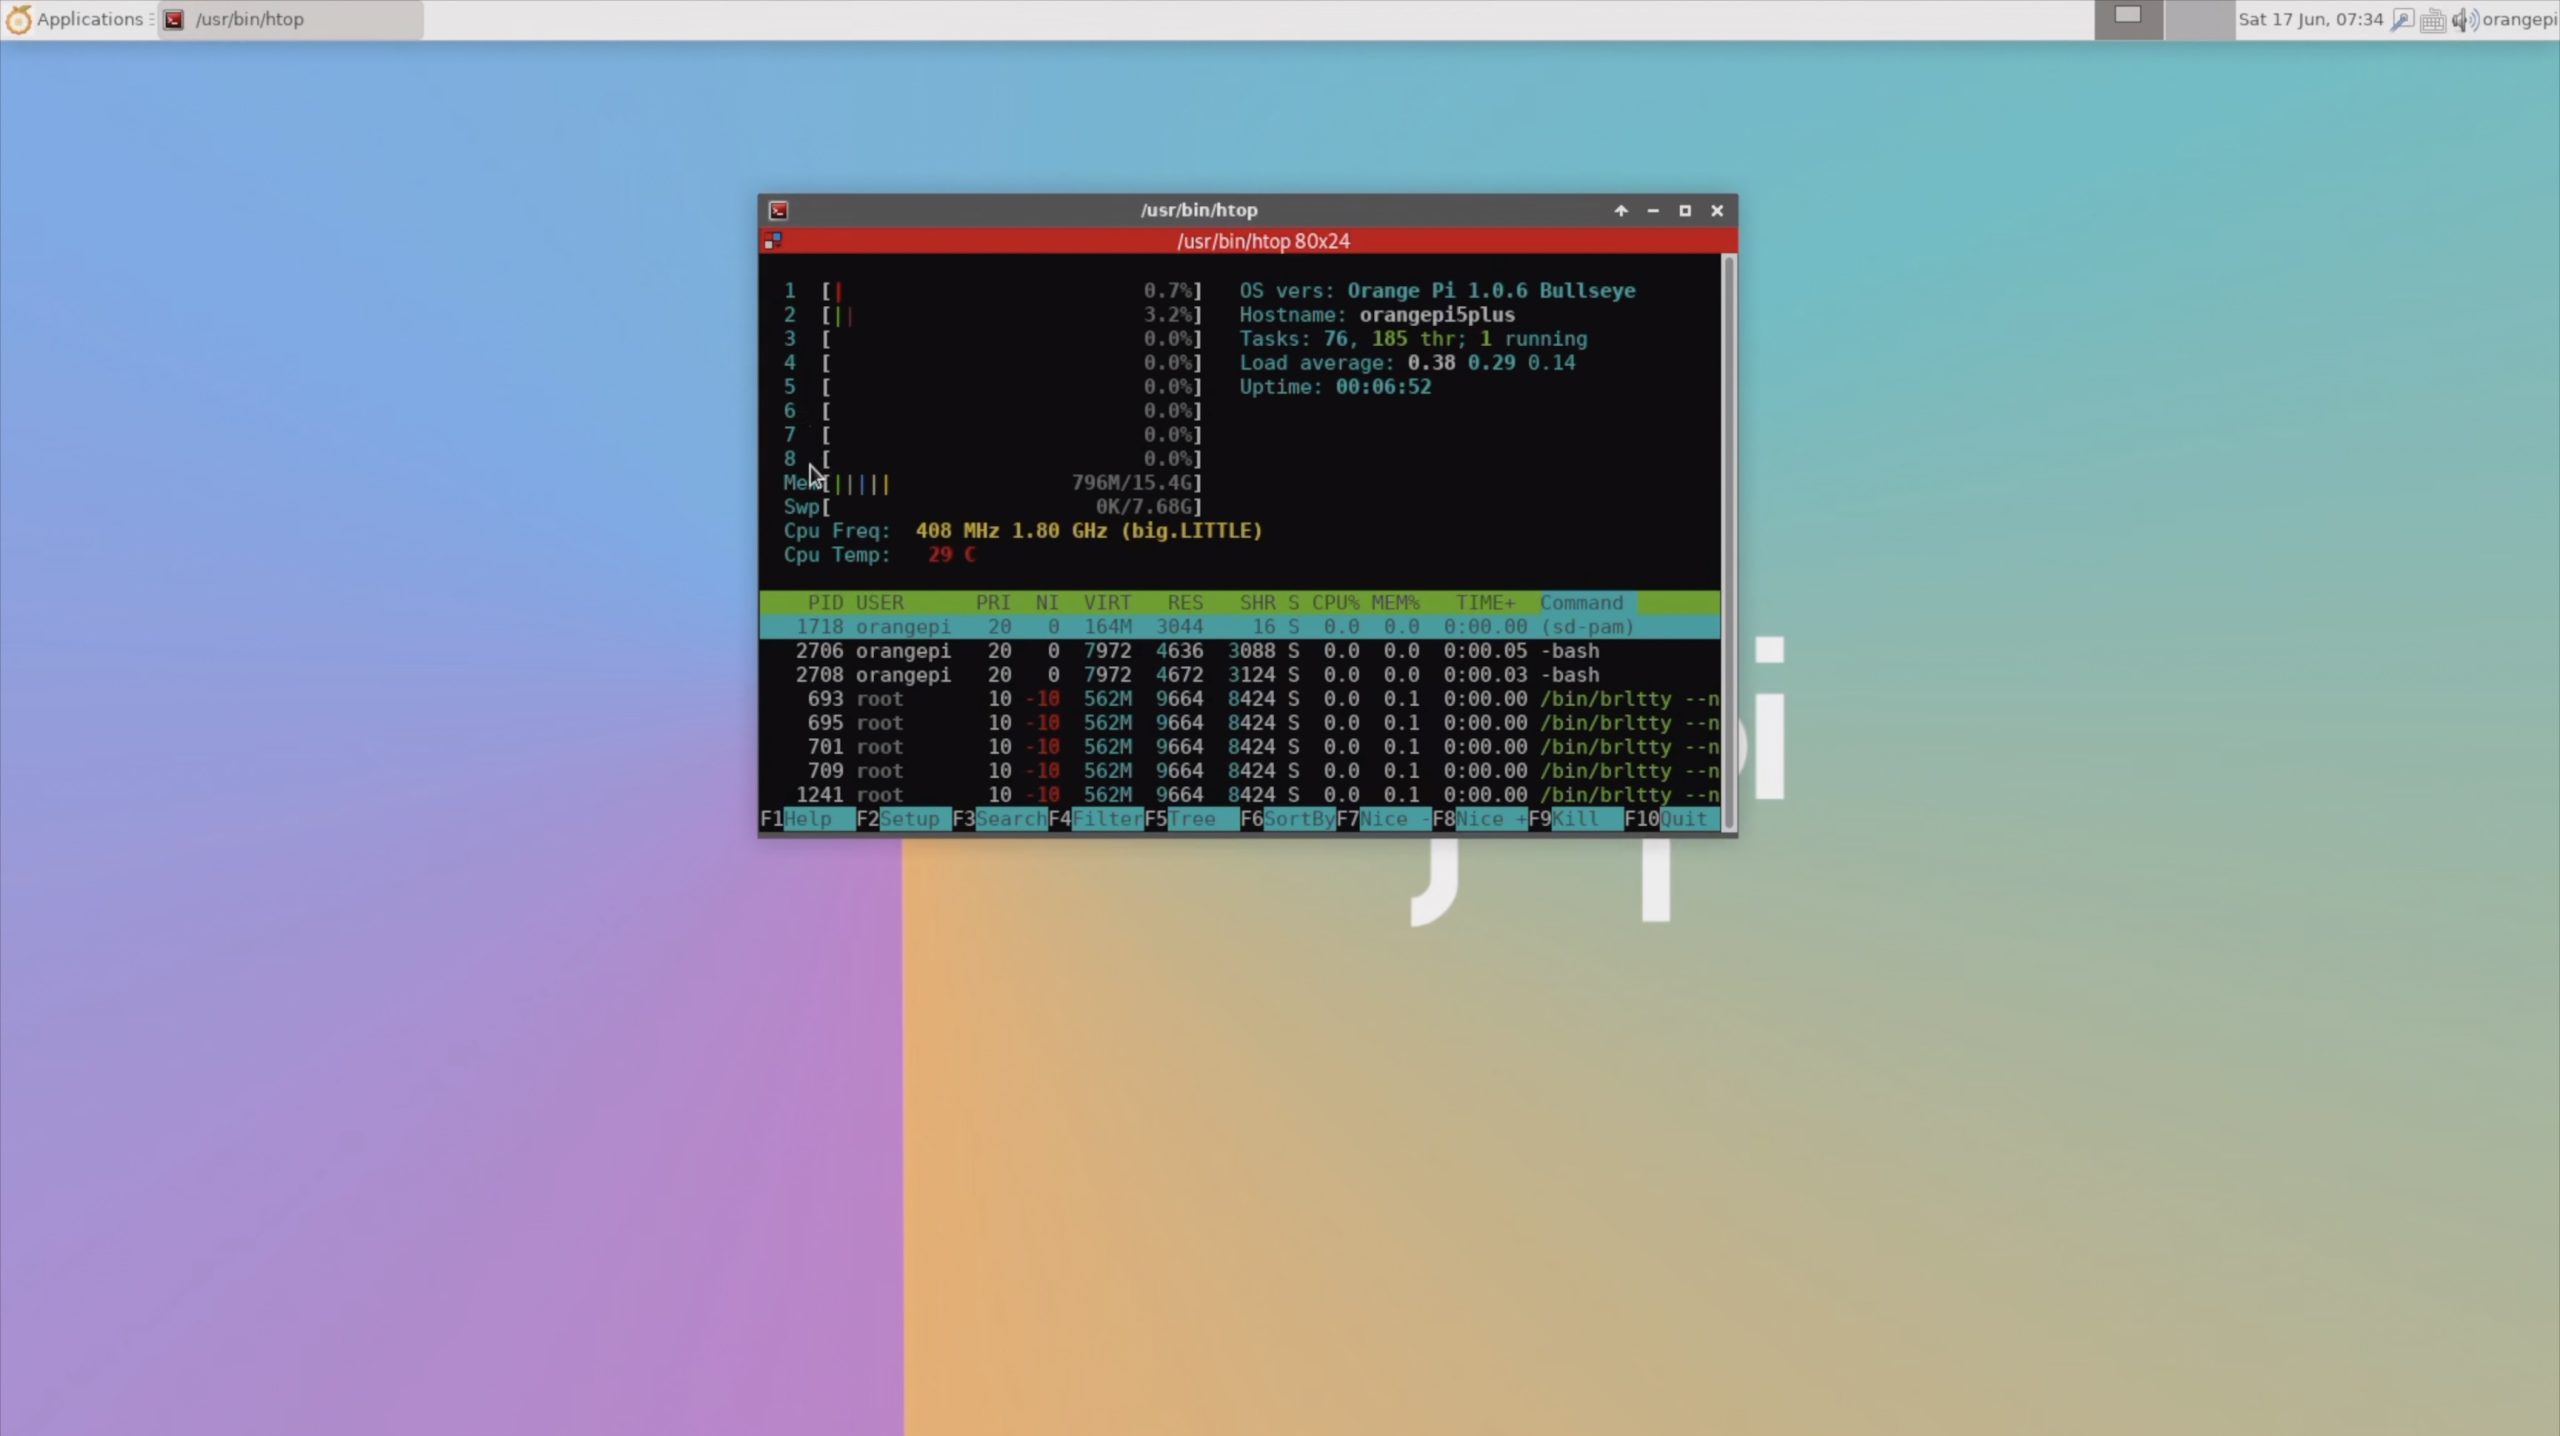Viewport: 2560px width, 1436px height.
Task: Click the terminal split icon beside red title
Action: [772, 241]
